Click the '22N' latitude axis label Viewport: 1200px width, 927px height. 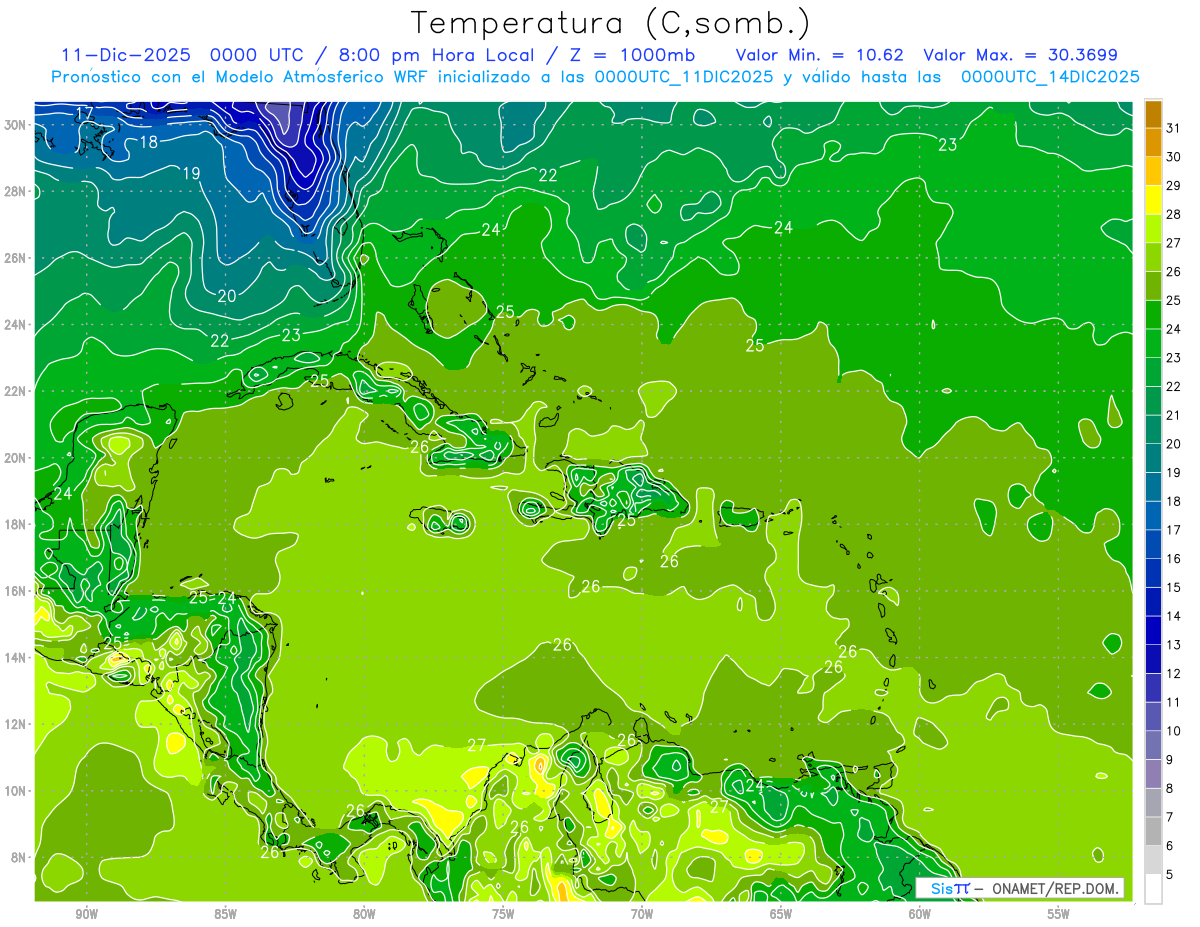[14, 391]
